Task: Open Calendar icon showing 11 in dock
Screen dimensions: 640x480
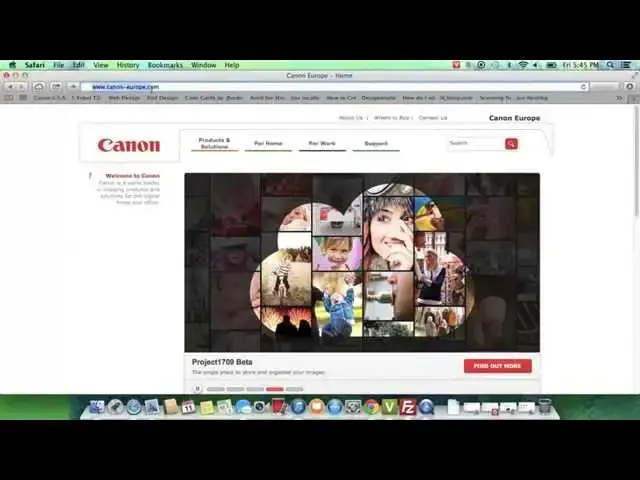Action: pyautogui.click(x=188, y=407)
